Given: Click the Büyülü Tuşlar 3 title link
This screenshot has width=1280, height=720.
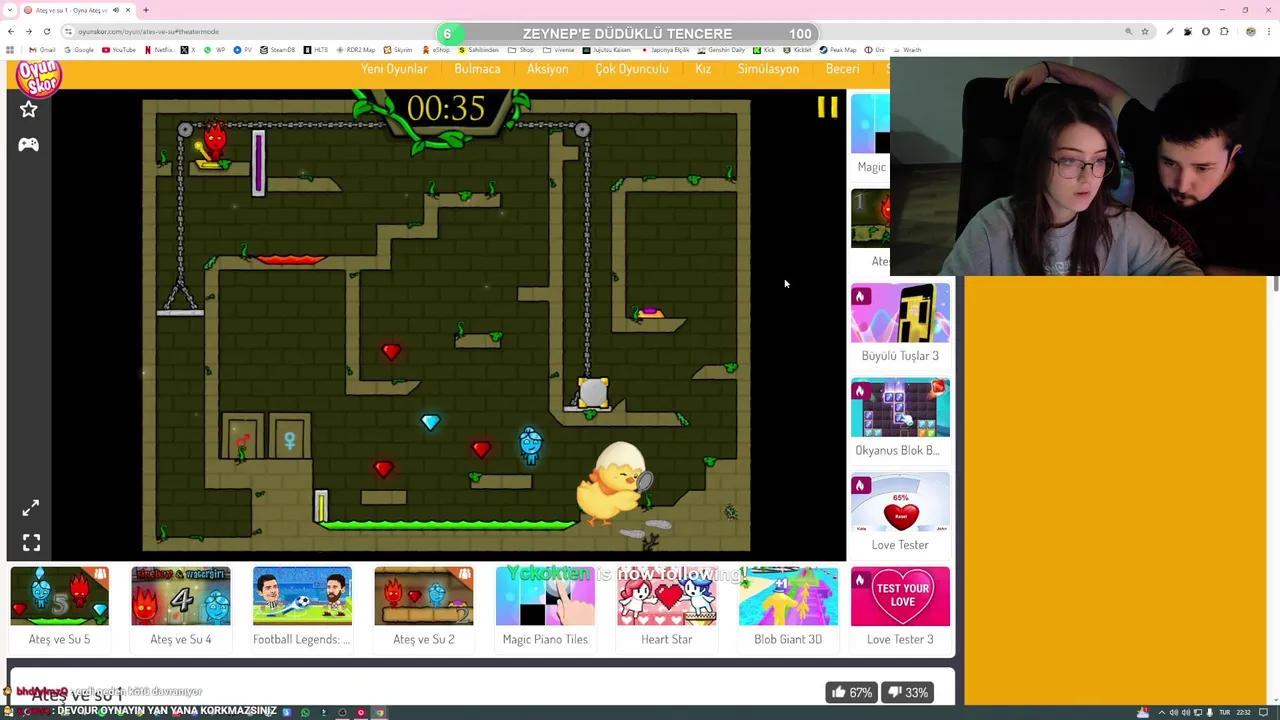Looking at the screenshot, I should (x=900, y=356).
